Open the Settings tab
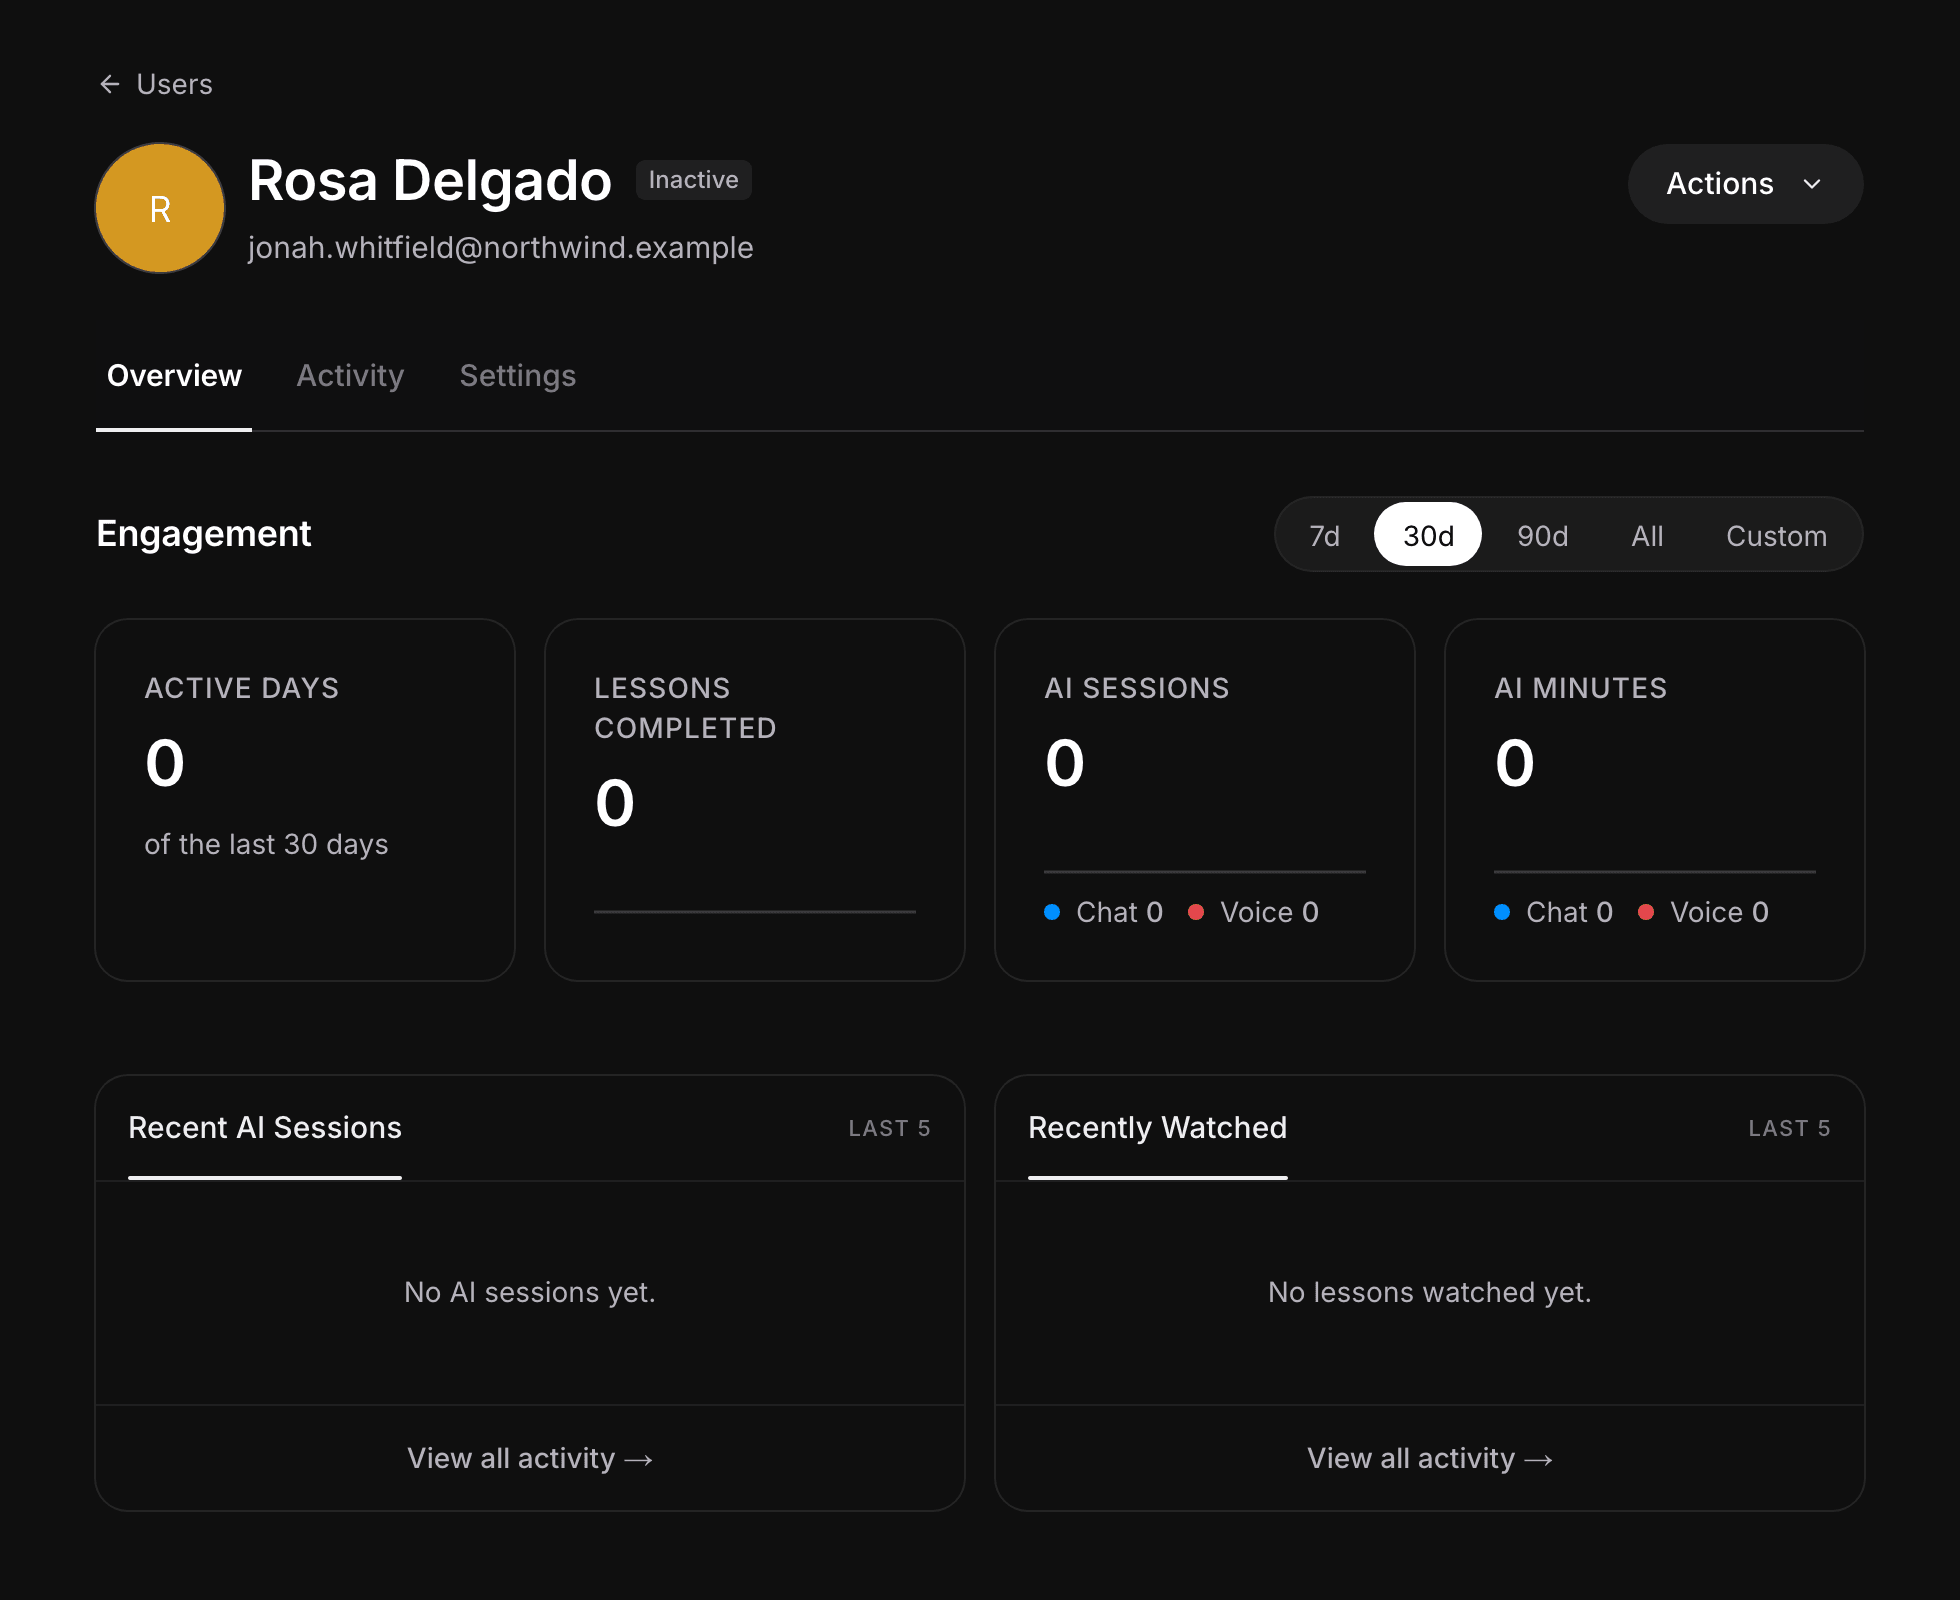The height and width of the screenshot is (1600, 1960). point(518,376)
